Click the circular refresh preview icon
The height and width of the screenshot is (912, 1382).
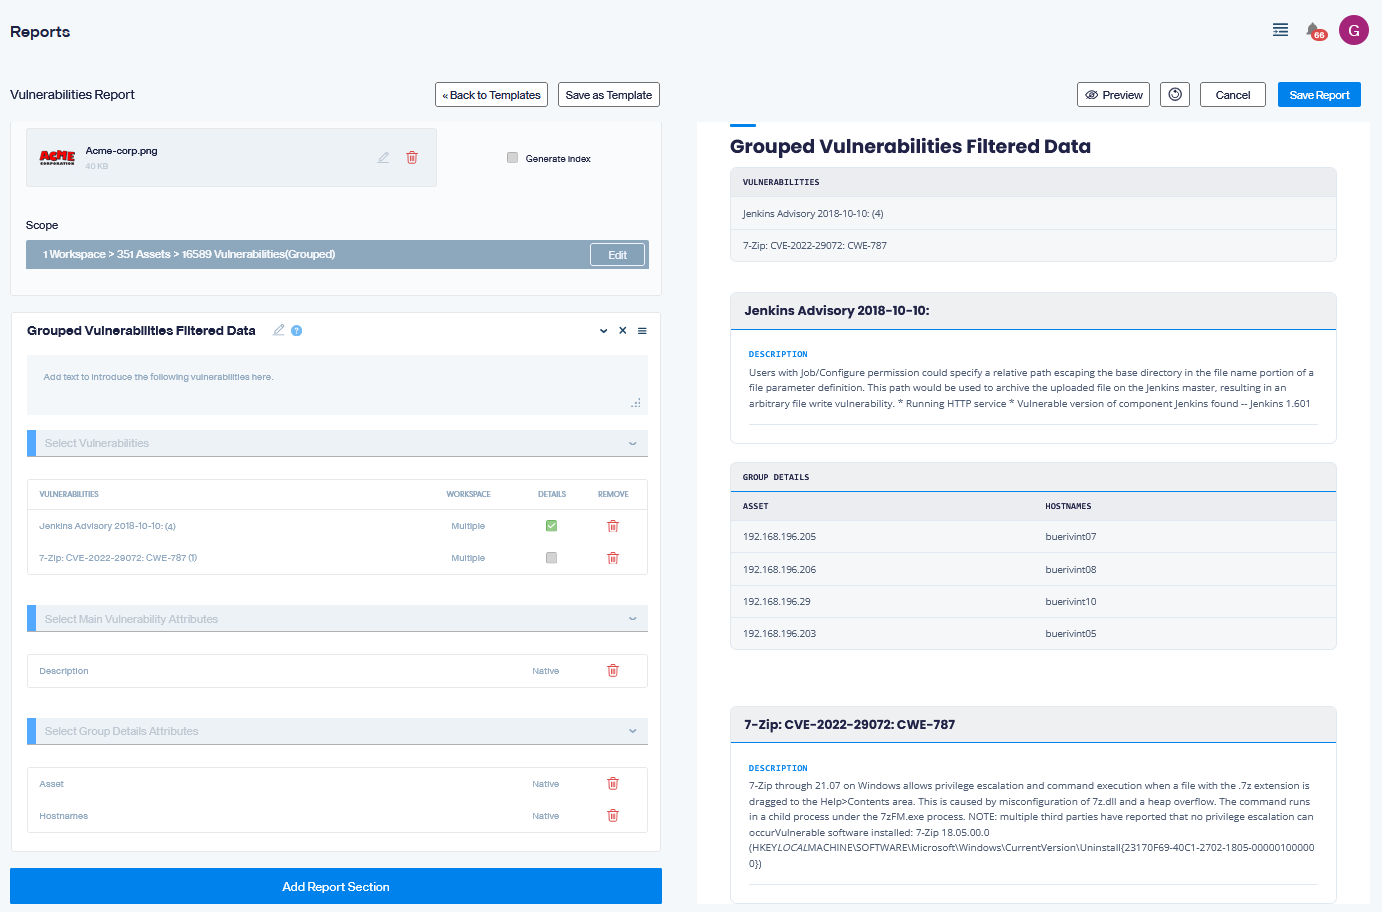coord(1175,95)
